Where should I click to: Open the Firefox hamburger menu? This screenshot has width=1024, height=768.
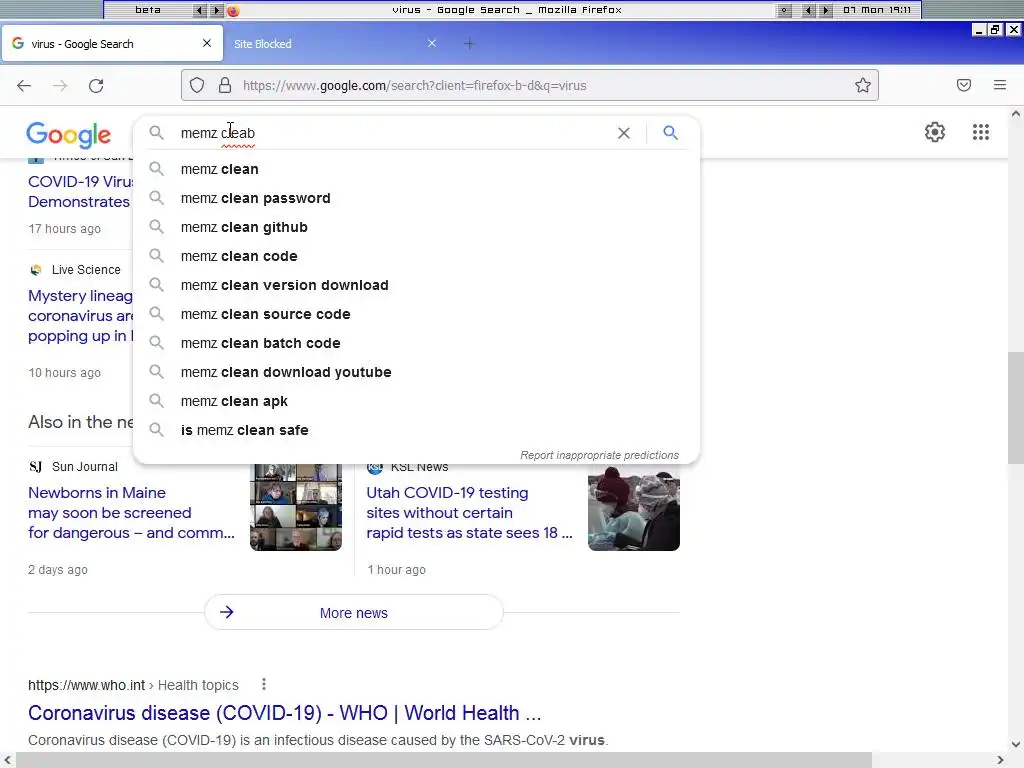[1000, 85]
